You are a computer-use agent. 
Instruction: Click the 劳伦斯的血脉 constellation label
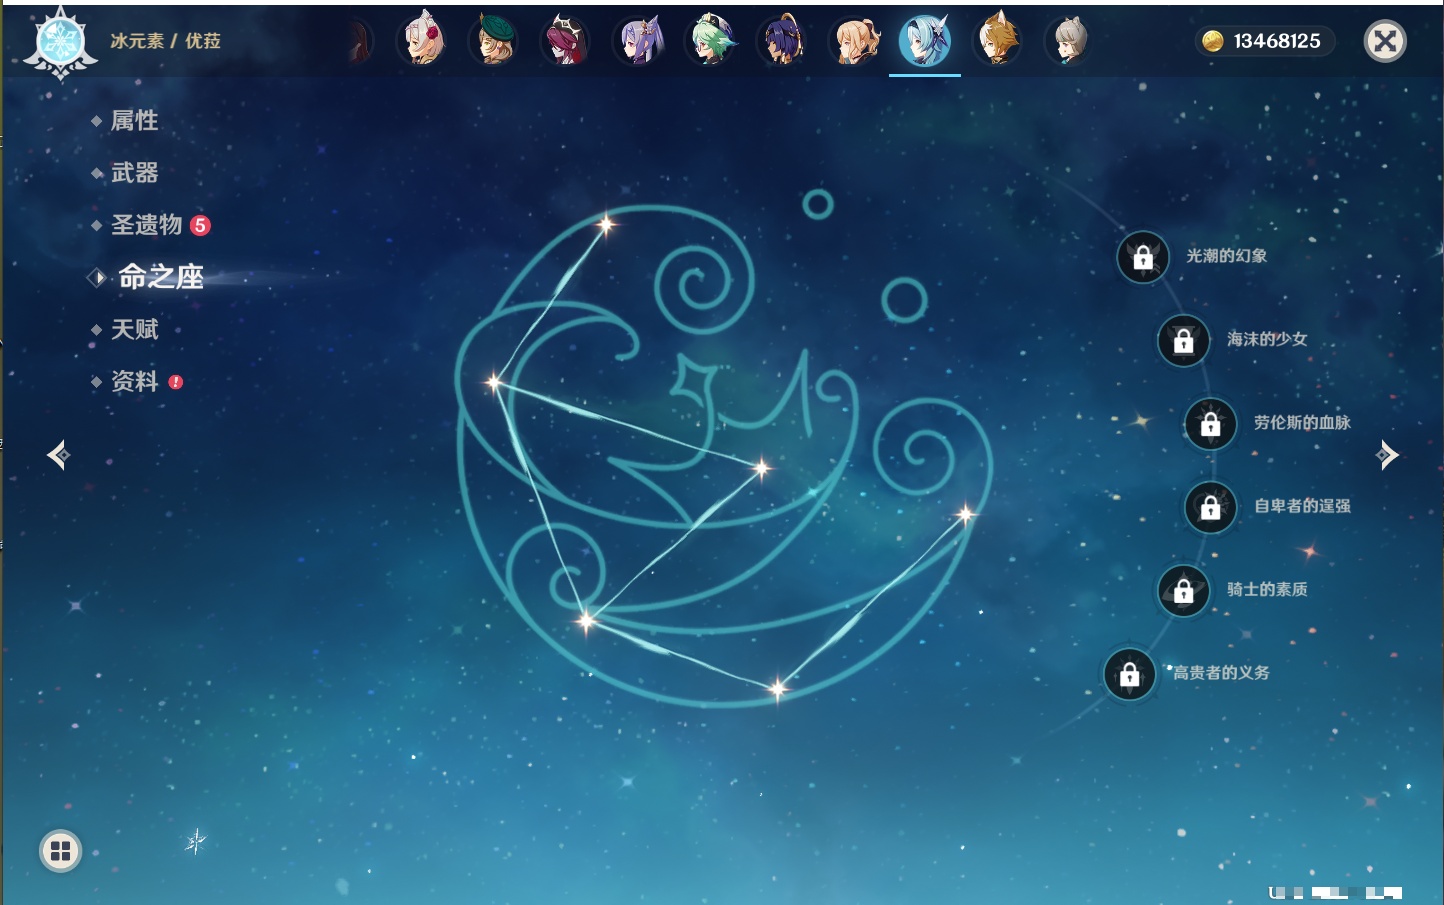tap(1302, 423)
